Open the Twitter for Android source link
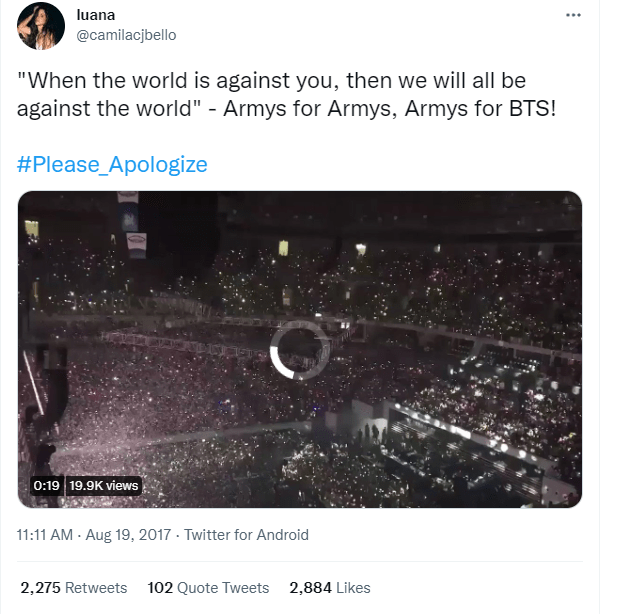The width and height of the screenshot is (623, 614). click(245, 535)
